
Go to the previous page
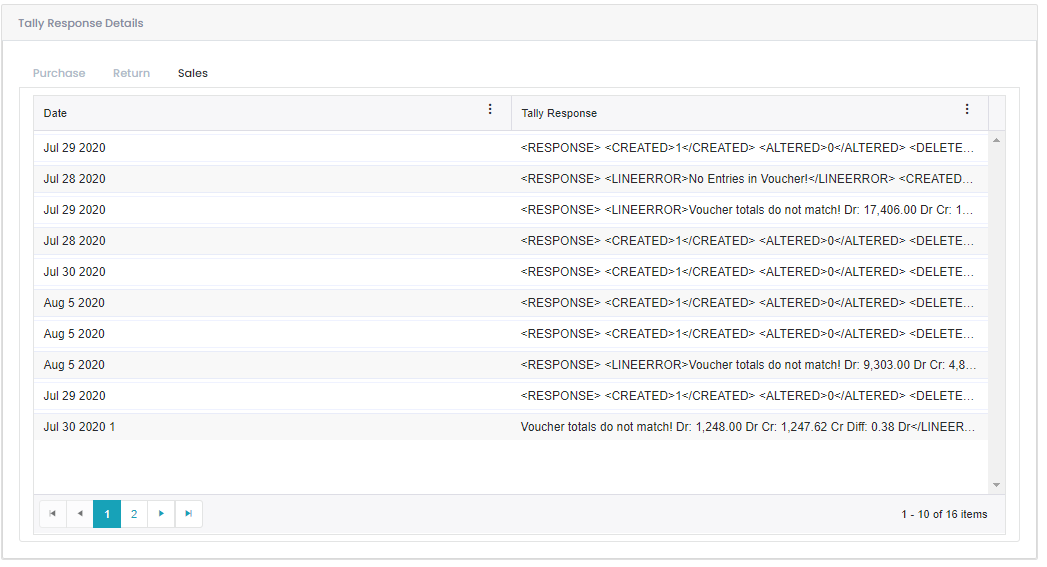[x=80, y=514]
